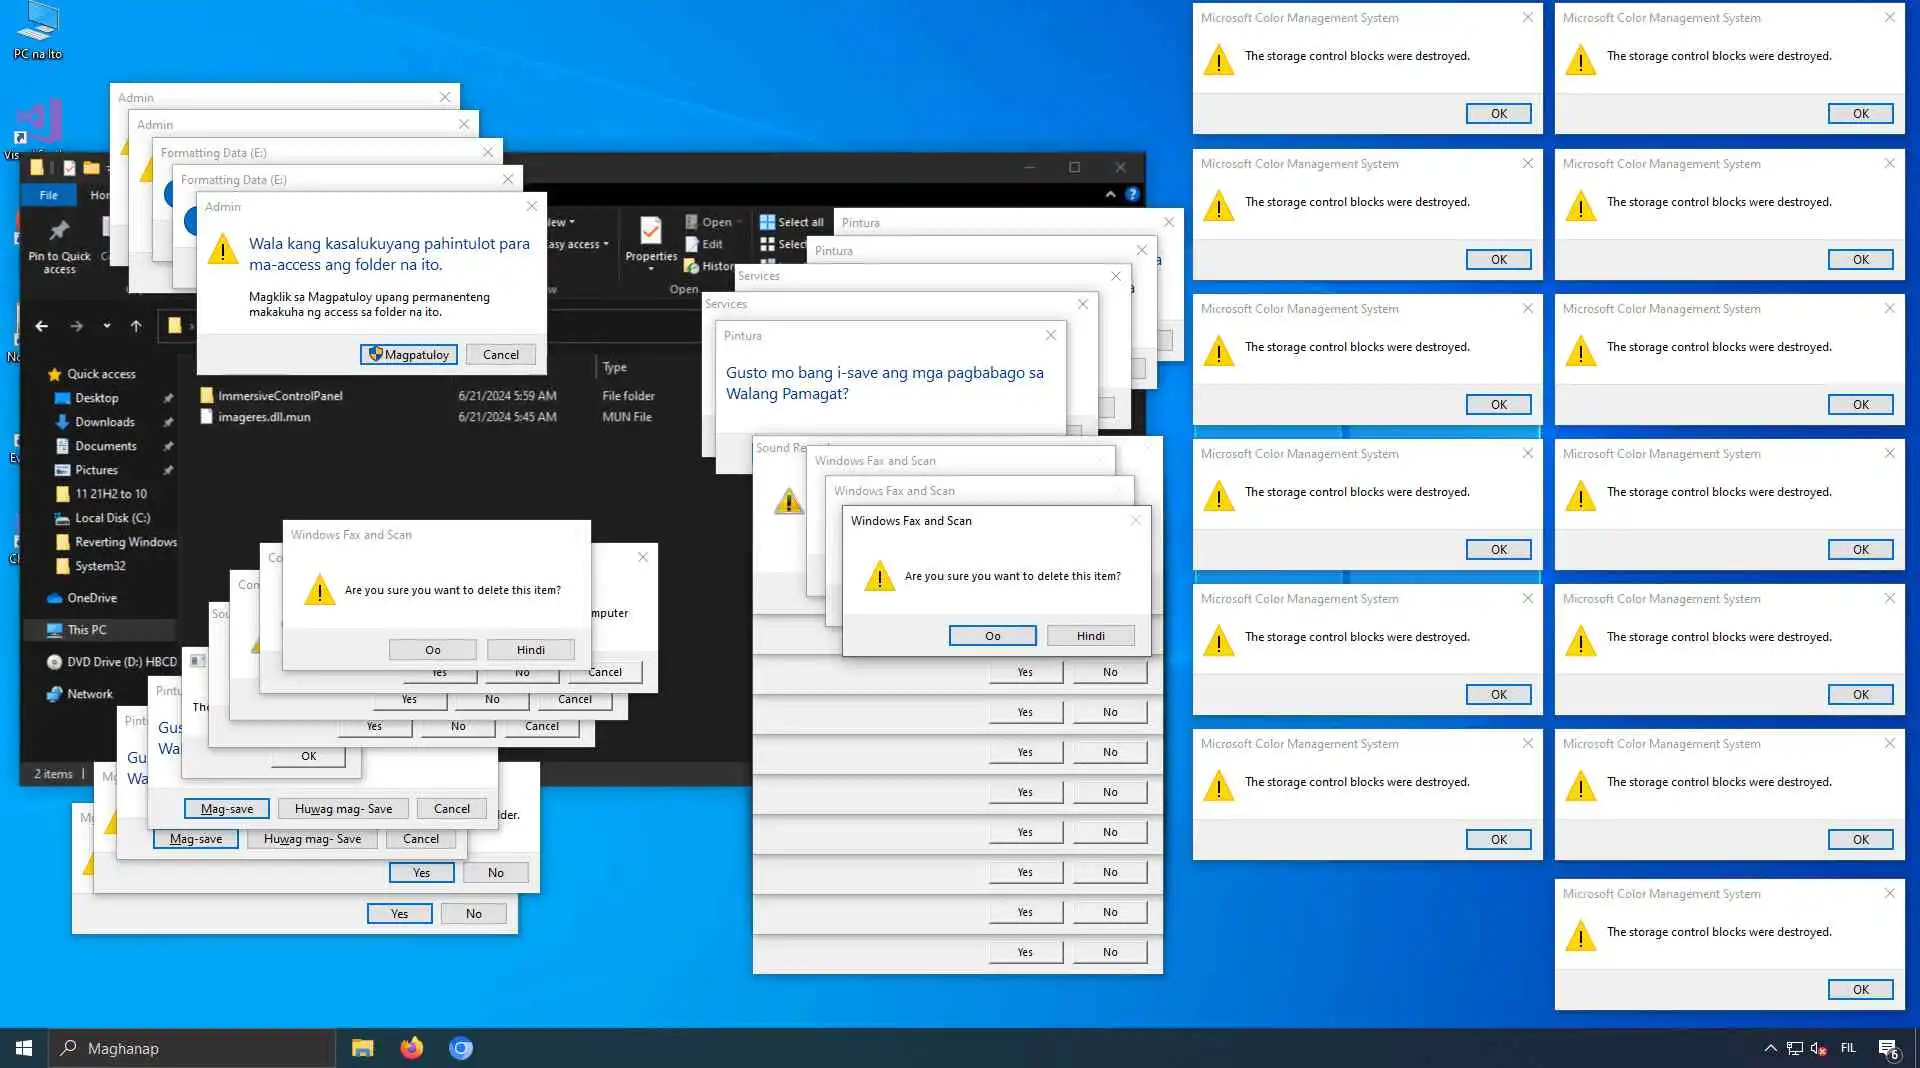Open the Reverting Windows folder in sidebar
The width and height of the screenshot is (1920, 1068).
tap(126, 542)
